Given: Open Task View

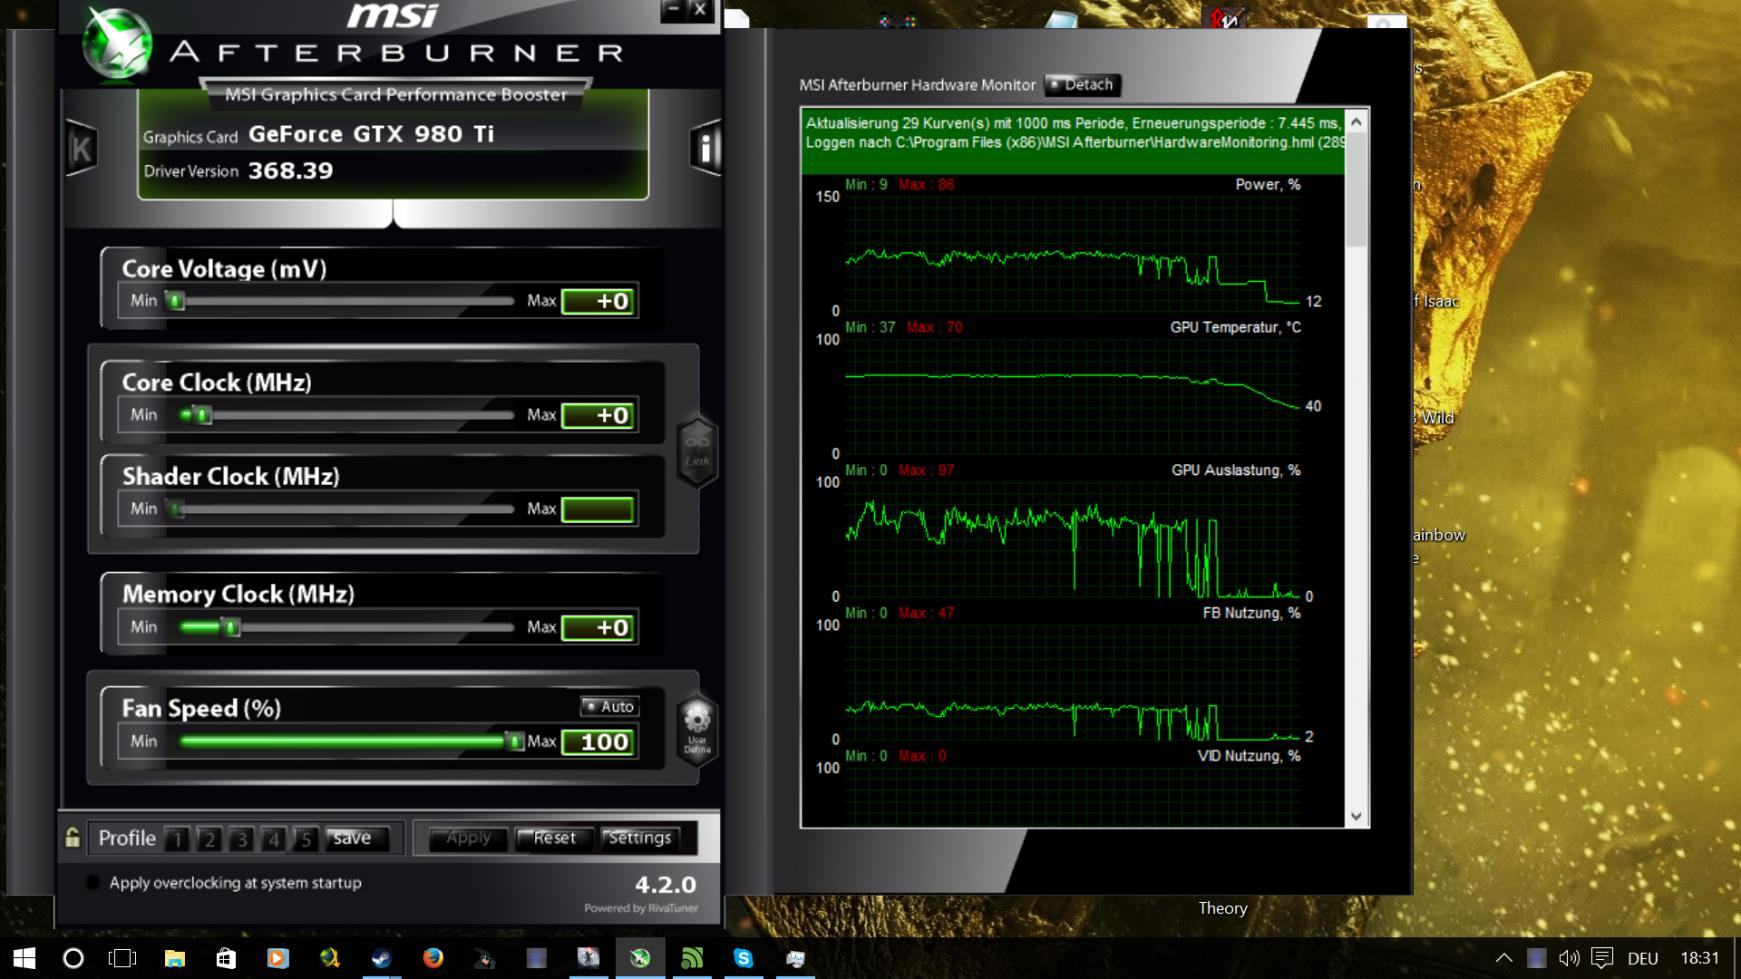Looking at the screenshot, I should [122, 958].
